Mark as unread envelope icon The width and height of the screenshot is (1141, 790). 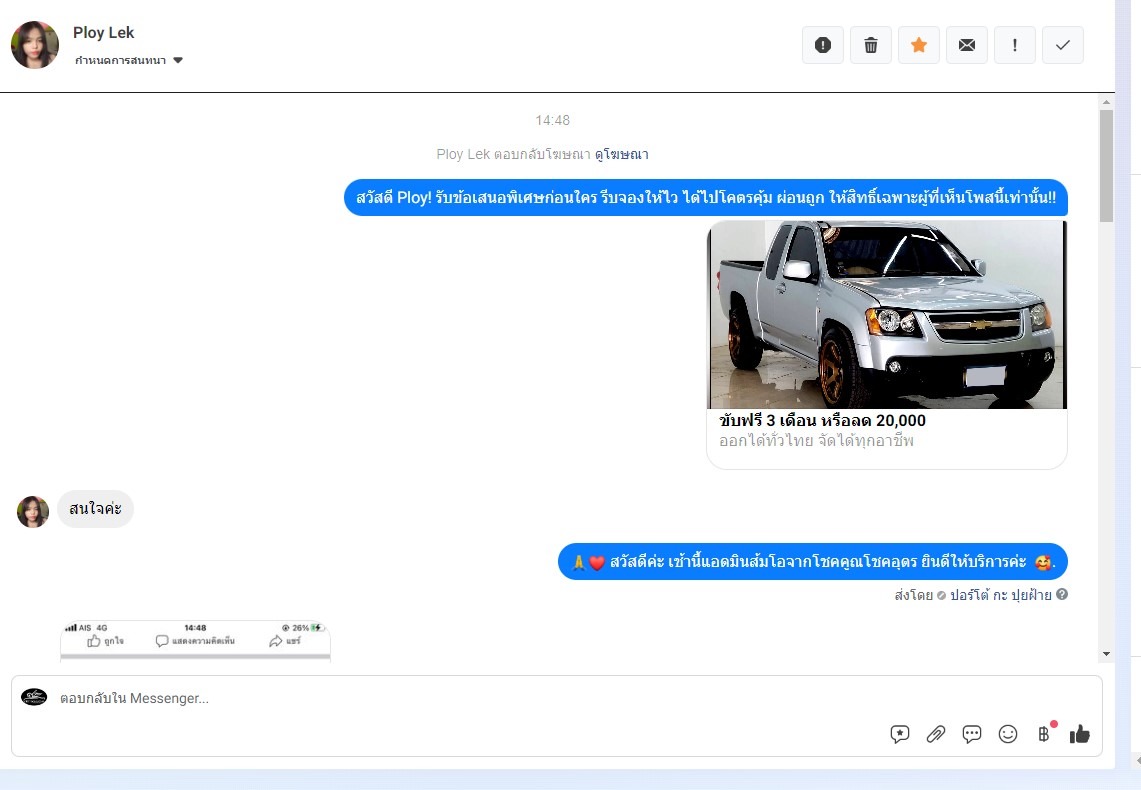(966, 45)
